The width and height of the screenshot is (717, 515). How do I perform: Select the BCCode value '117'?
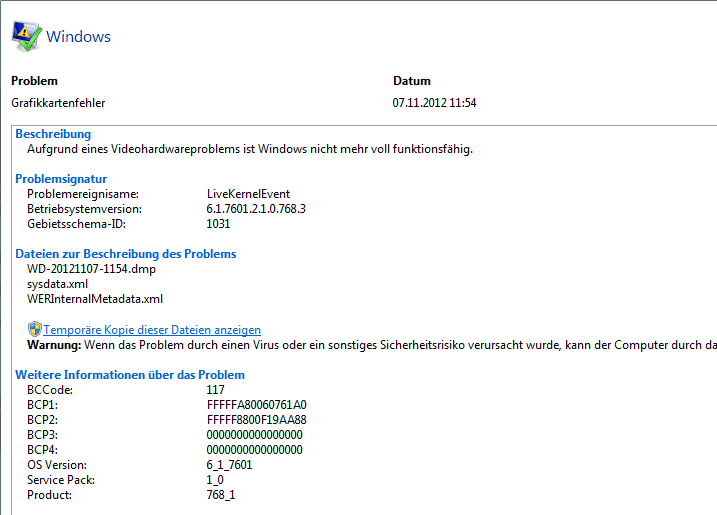[x=215, y=390]
